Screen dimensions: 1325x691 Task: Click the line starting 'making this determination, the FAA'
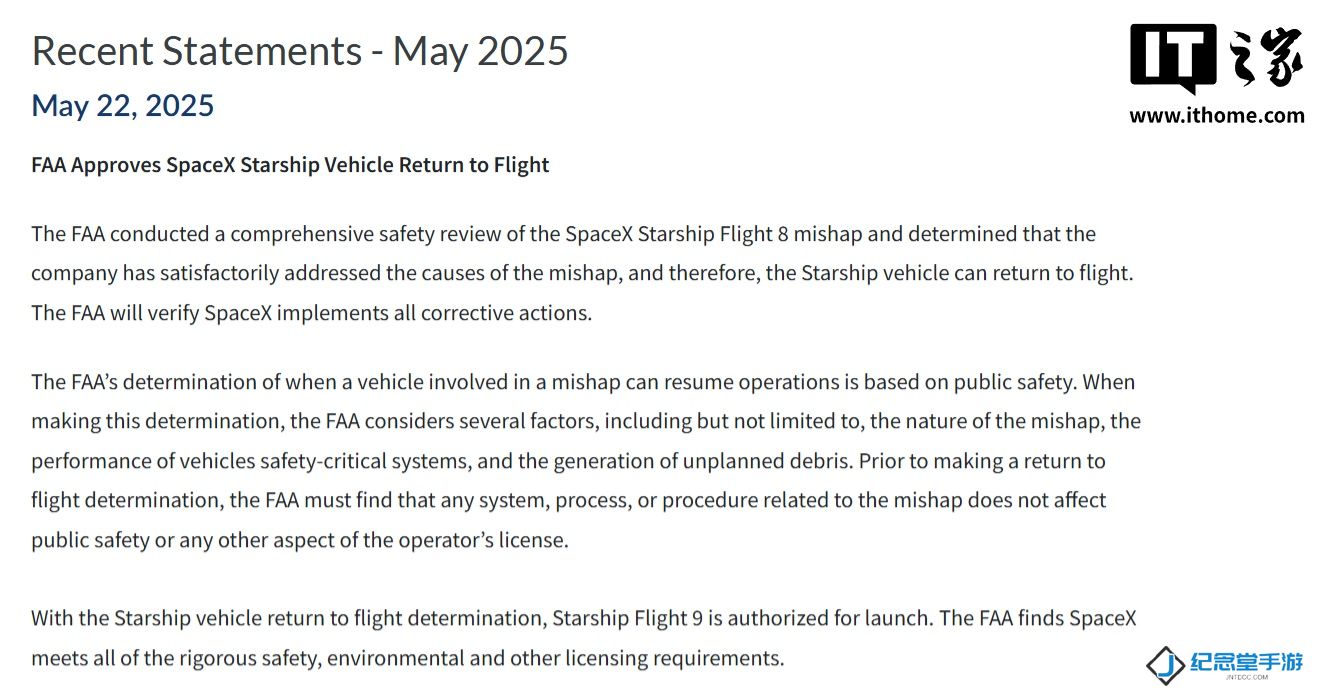coord(586,421)
